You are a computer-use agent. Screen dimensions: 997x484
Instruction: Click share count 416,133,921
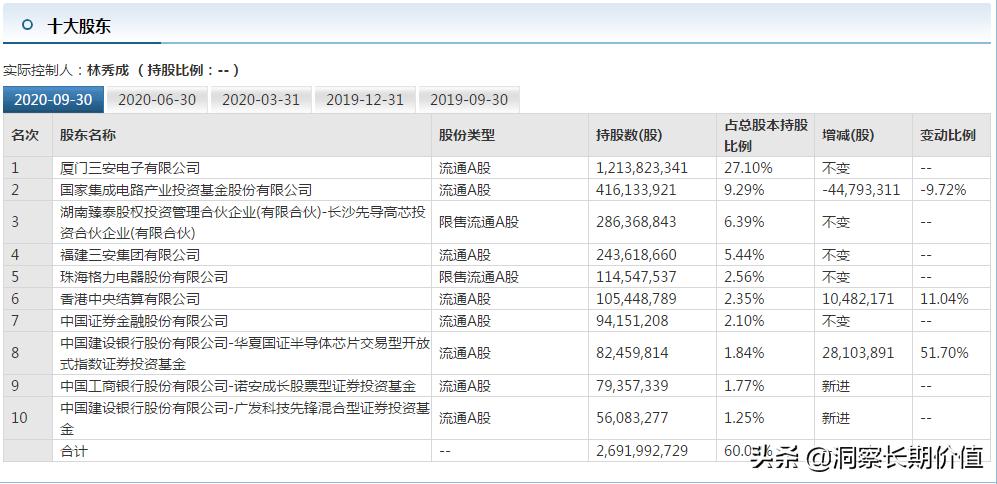(x=636, y=190)
